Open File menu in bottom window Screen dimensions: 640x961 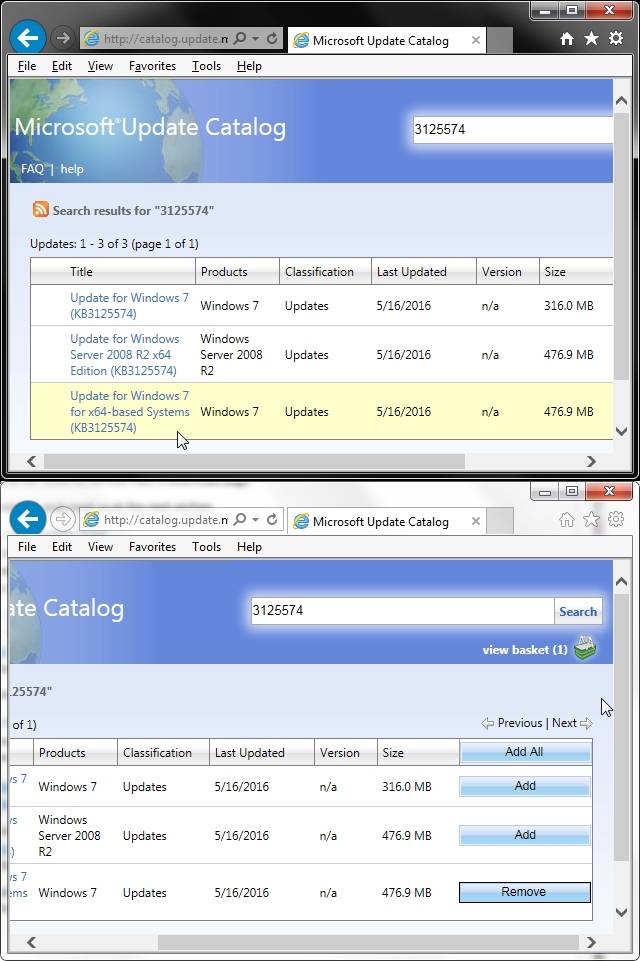pyautogui.click(x=27, y=547)
